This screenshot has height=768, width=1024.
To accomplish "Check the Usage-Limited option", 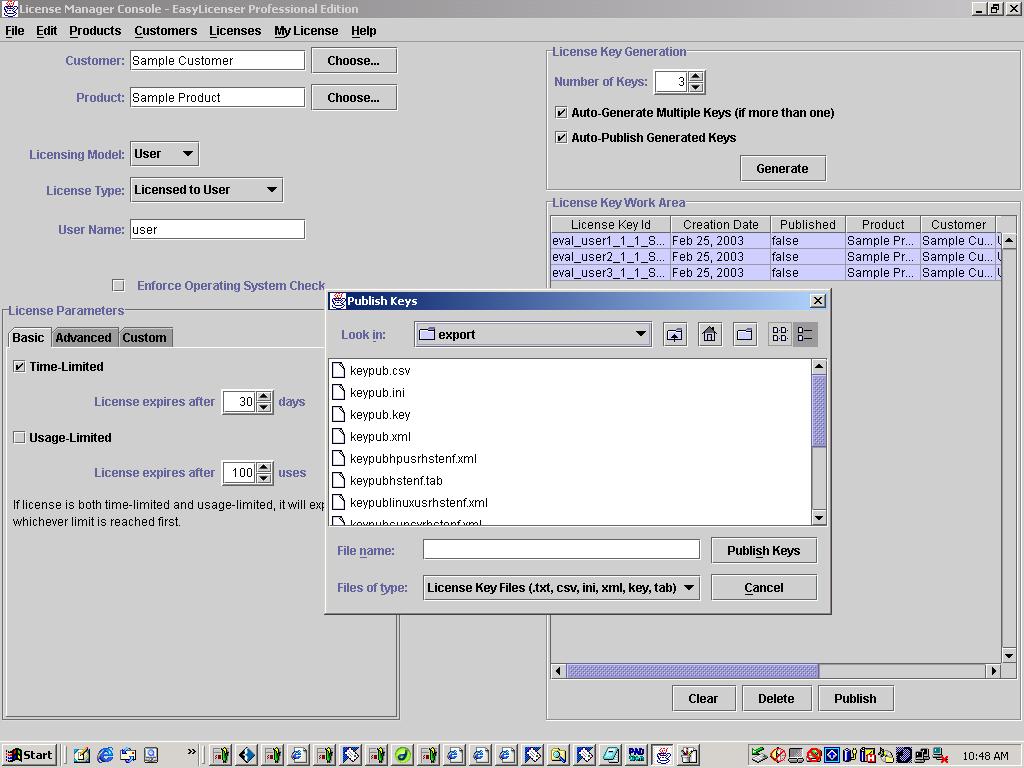I will click(20, 438).
